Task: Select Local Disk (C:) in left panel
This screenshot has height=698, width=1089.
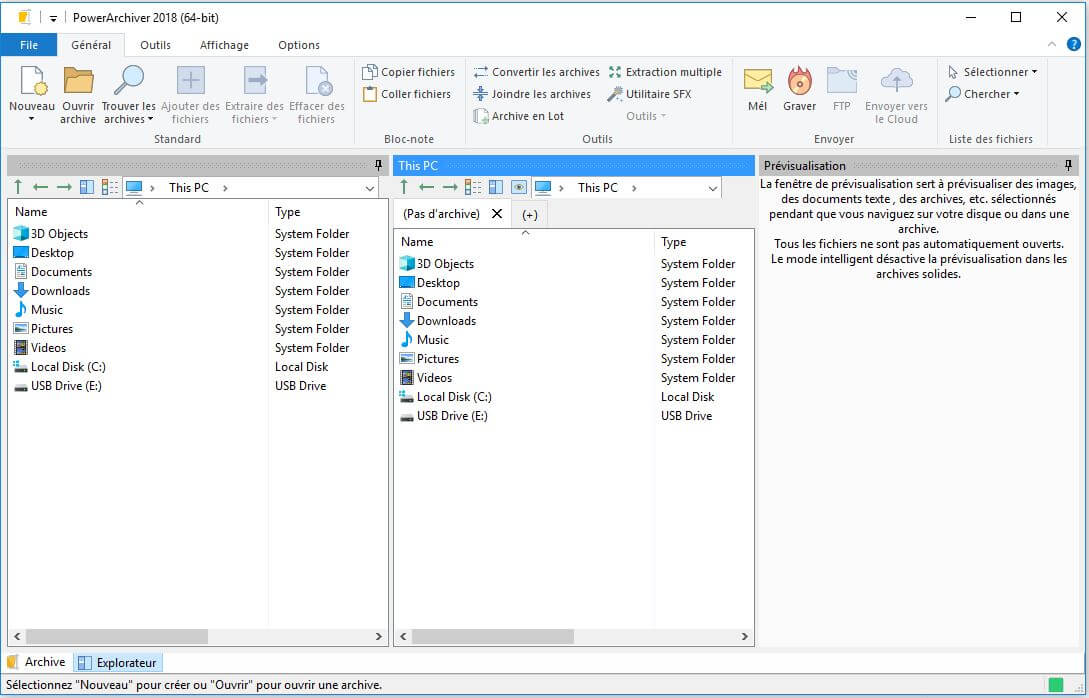Action: point(67,367)
